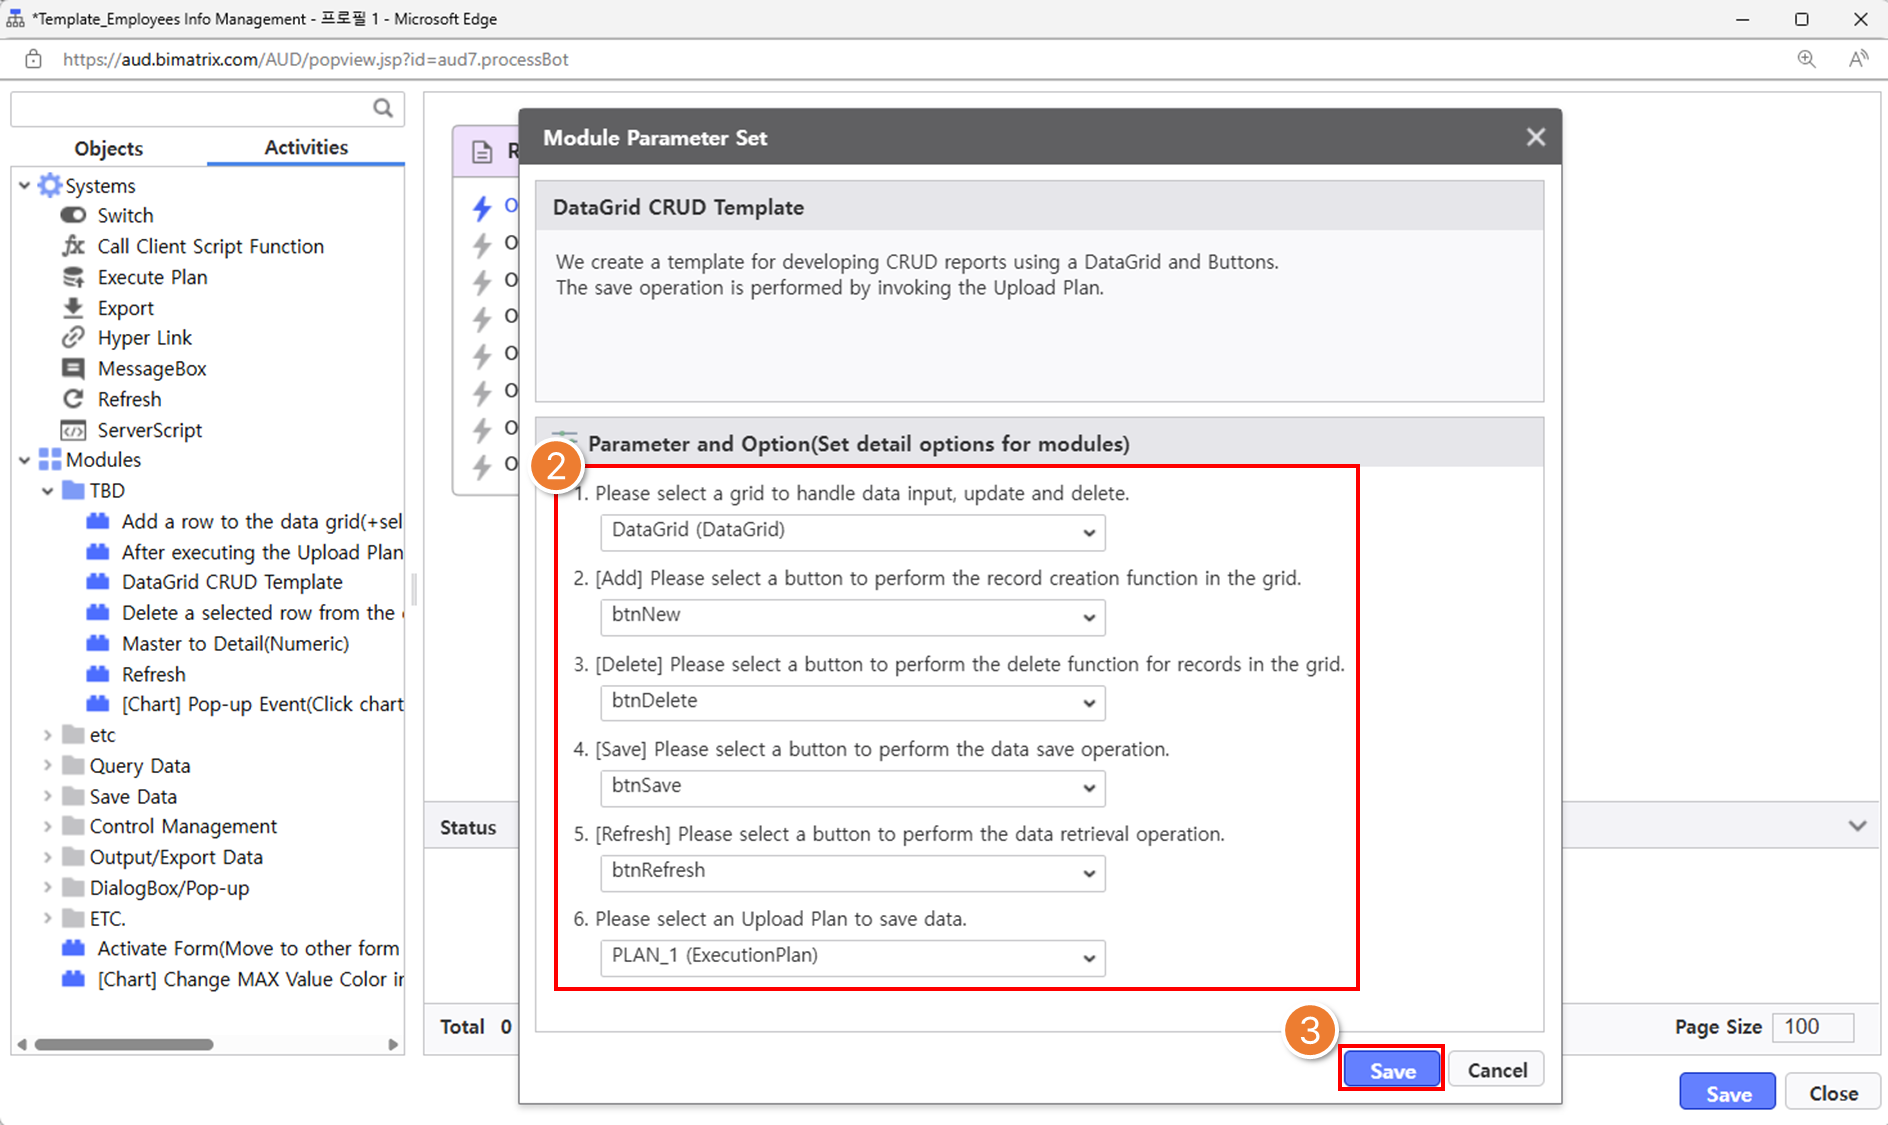Click the Systems gear icon
This screenshot has height=1125, width=1888.
click(50, 185)
